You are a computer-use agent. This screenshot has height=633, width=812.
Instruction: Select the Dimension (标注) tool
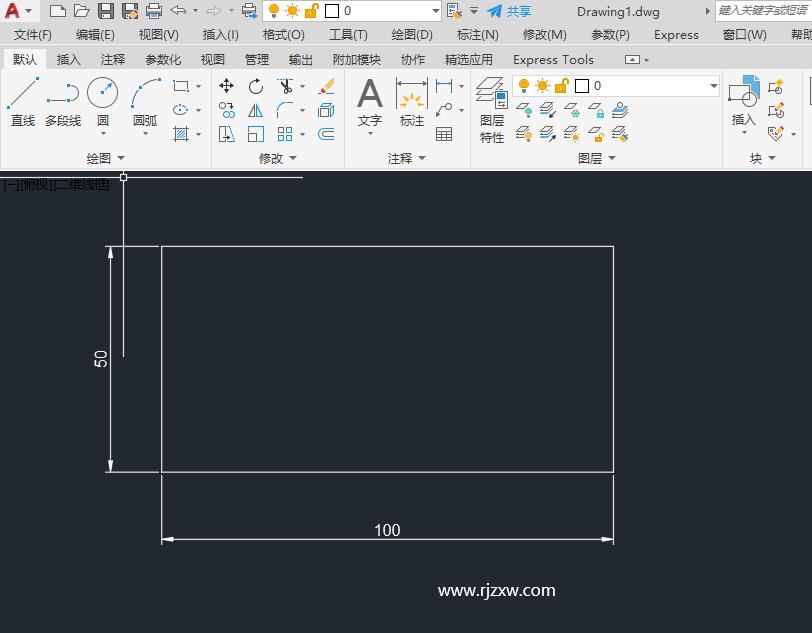pos(412,102)
